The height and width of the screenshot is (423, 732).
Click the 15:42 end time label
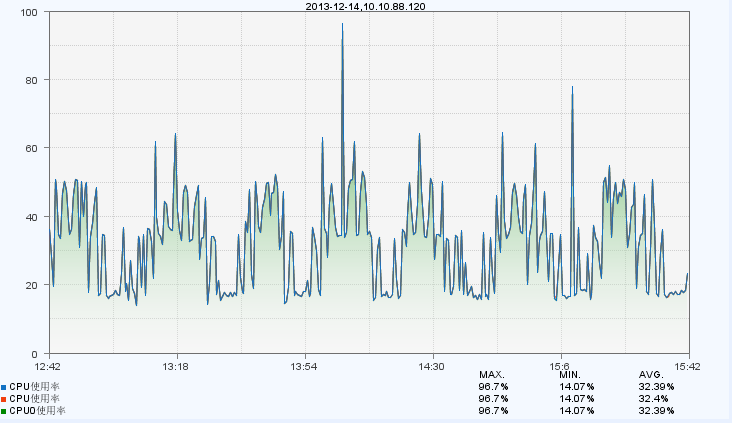pyautogui.click(x=688, y=366)
